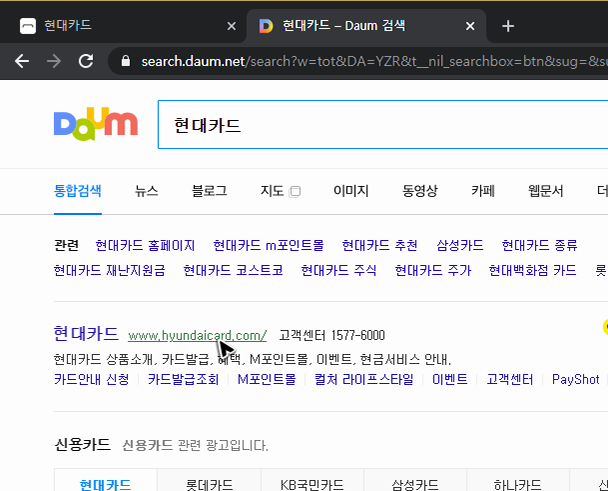The height and width of the screenshot is (491, 608).
Task: Open the 카드발급조회 sublink
Action: [x=183, y=379]
